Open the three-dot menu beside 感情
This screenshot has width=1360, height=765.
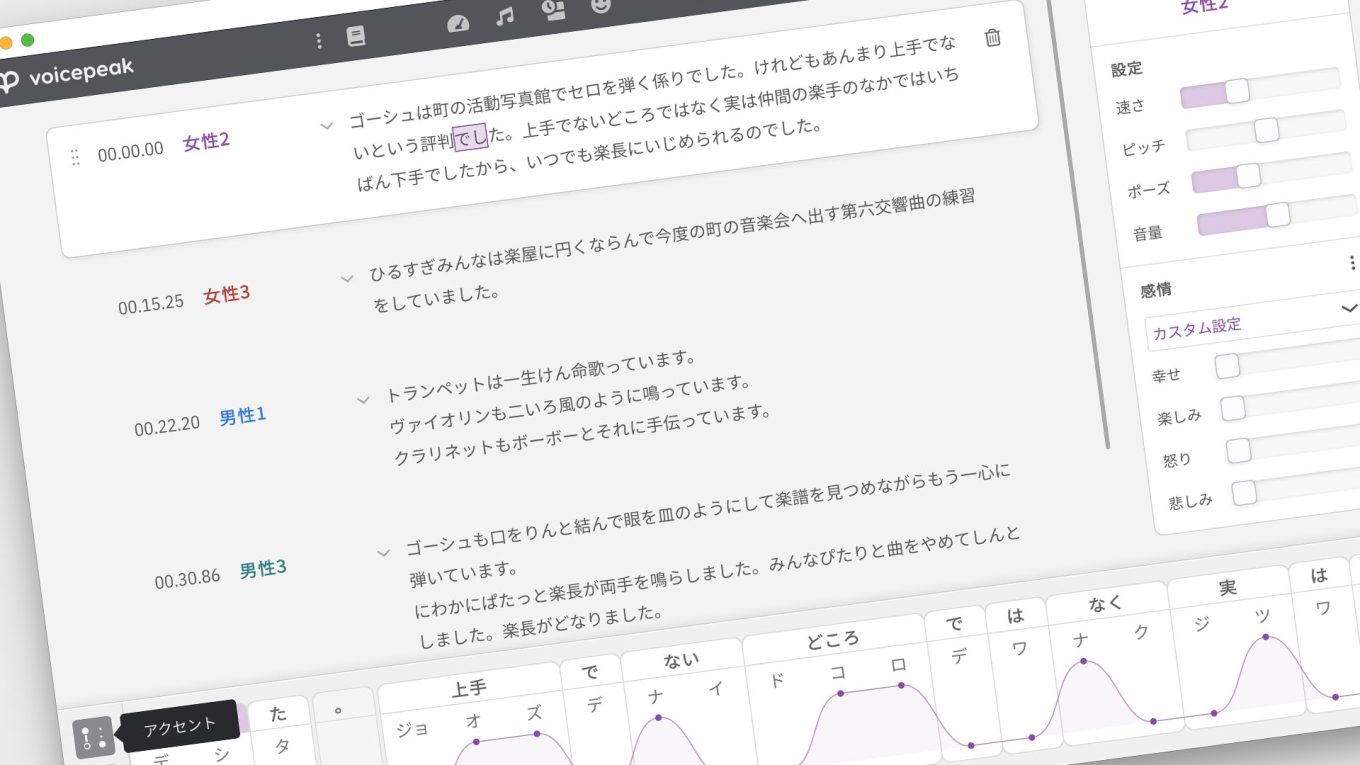click(1352, 262)
